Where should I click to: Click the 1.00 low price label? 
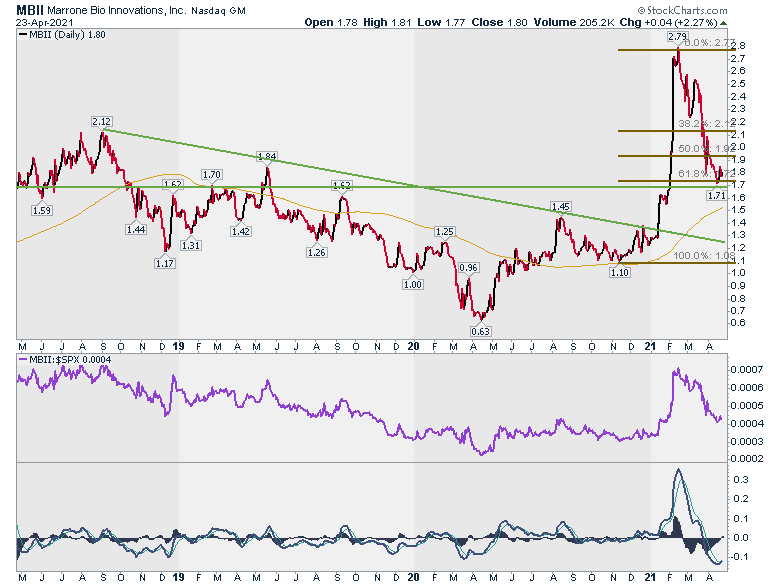(x=413, y=285)
